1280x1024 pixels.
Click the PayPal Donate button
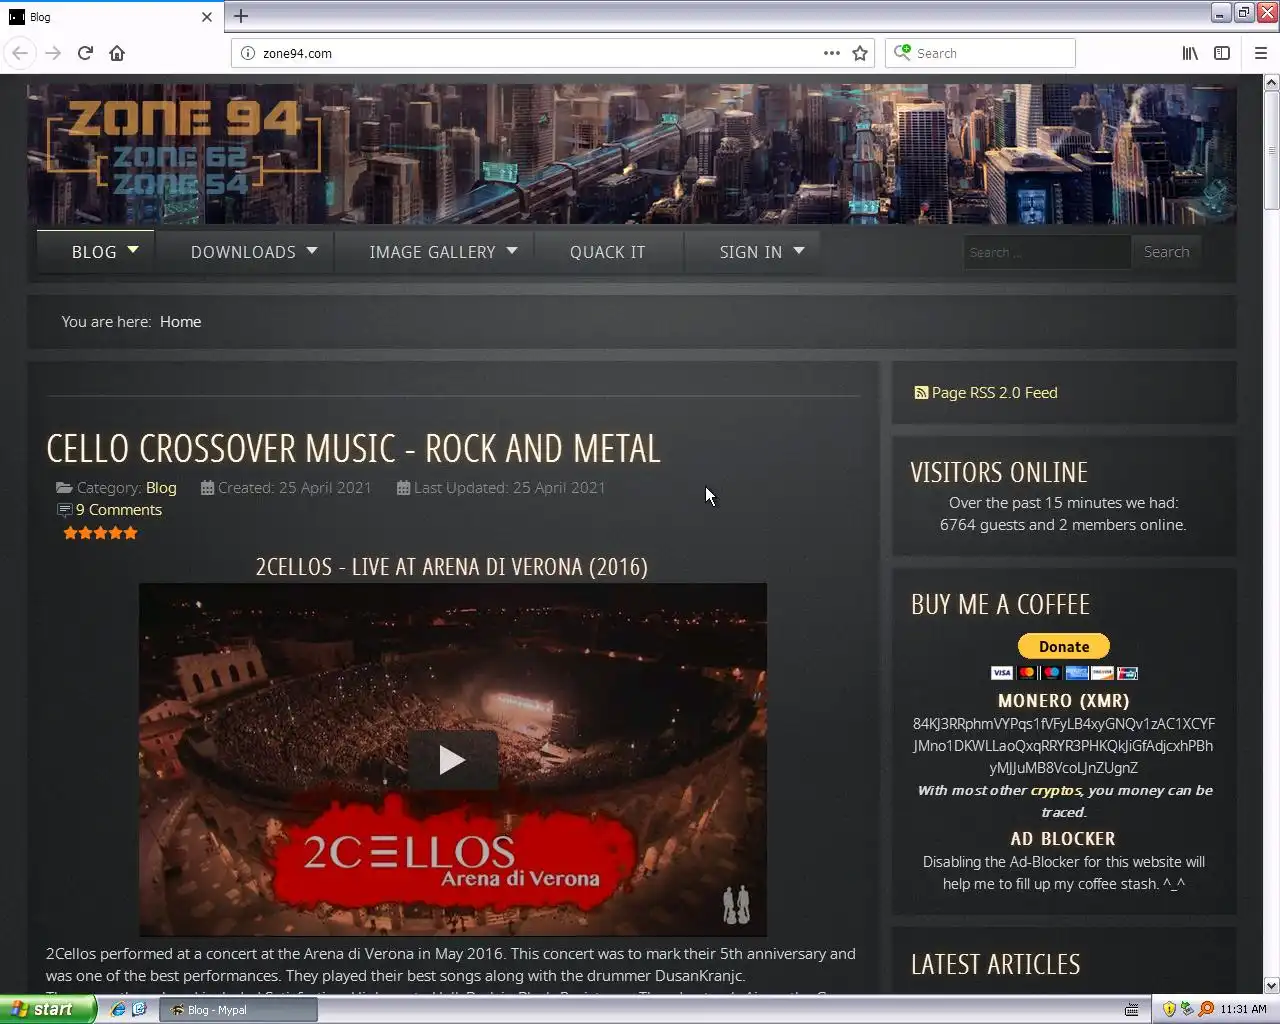(x=1064, y=647)
